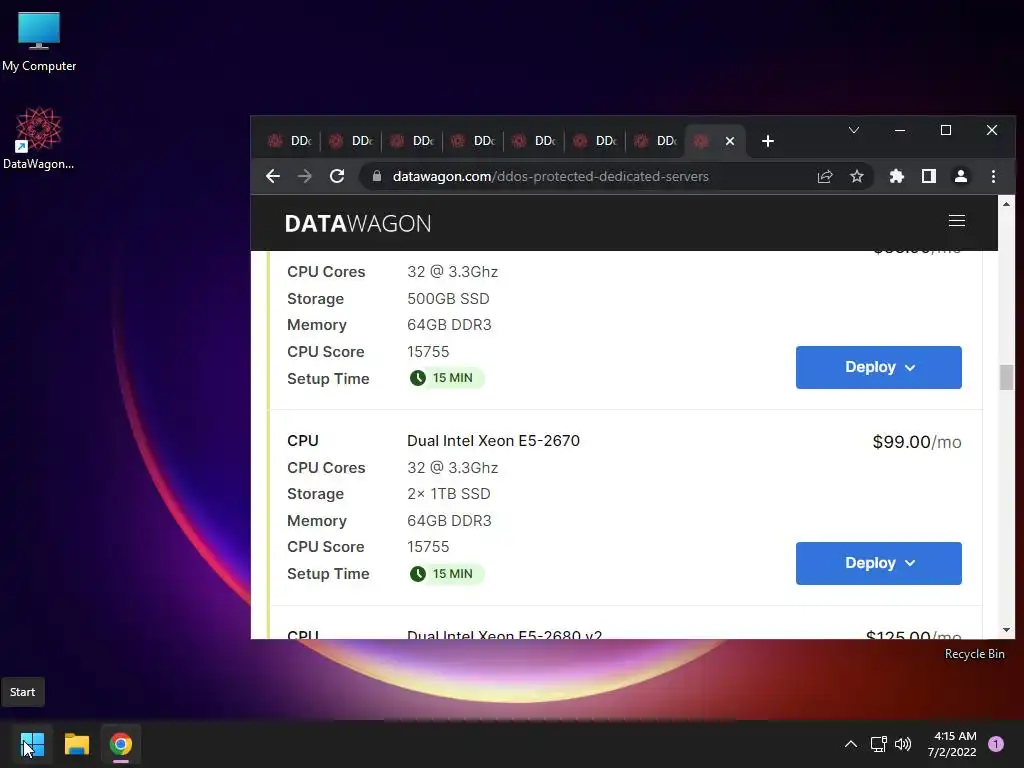Show hidden system tray icons
The image size is (1024, 768).
tap(850, 744)
